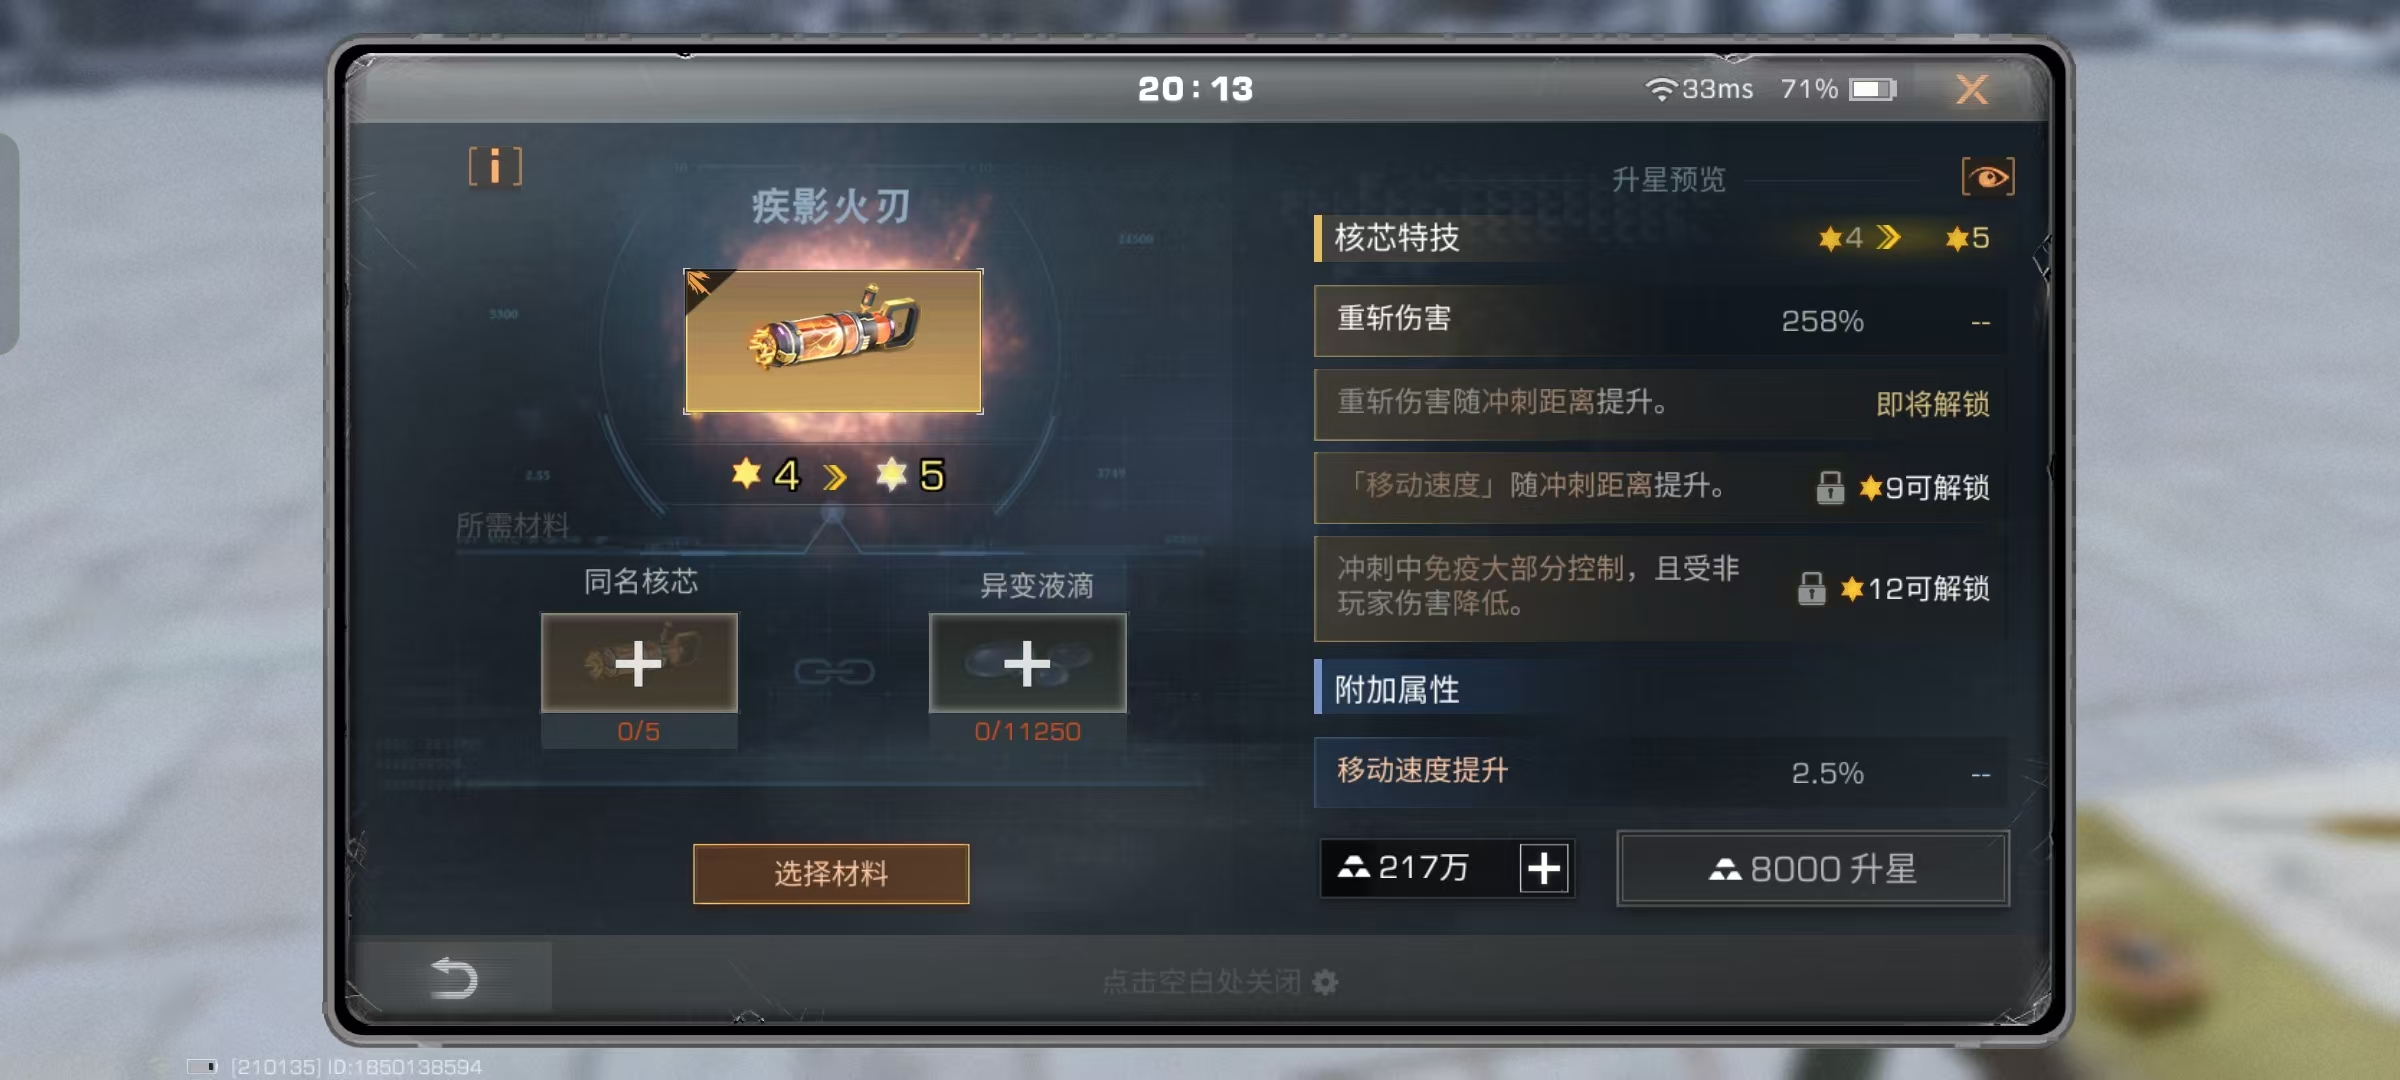Click the 疾影火刃 weapon thumbnail

833,341
